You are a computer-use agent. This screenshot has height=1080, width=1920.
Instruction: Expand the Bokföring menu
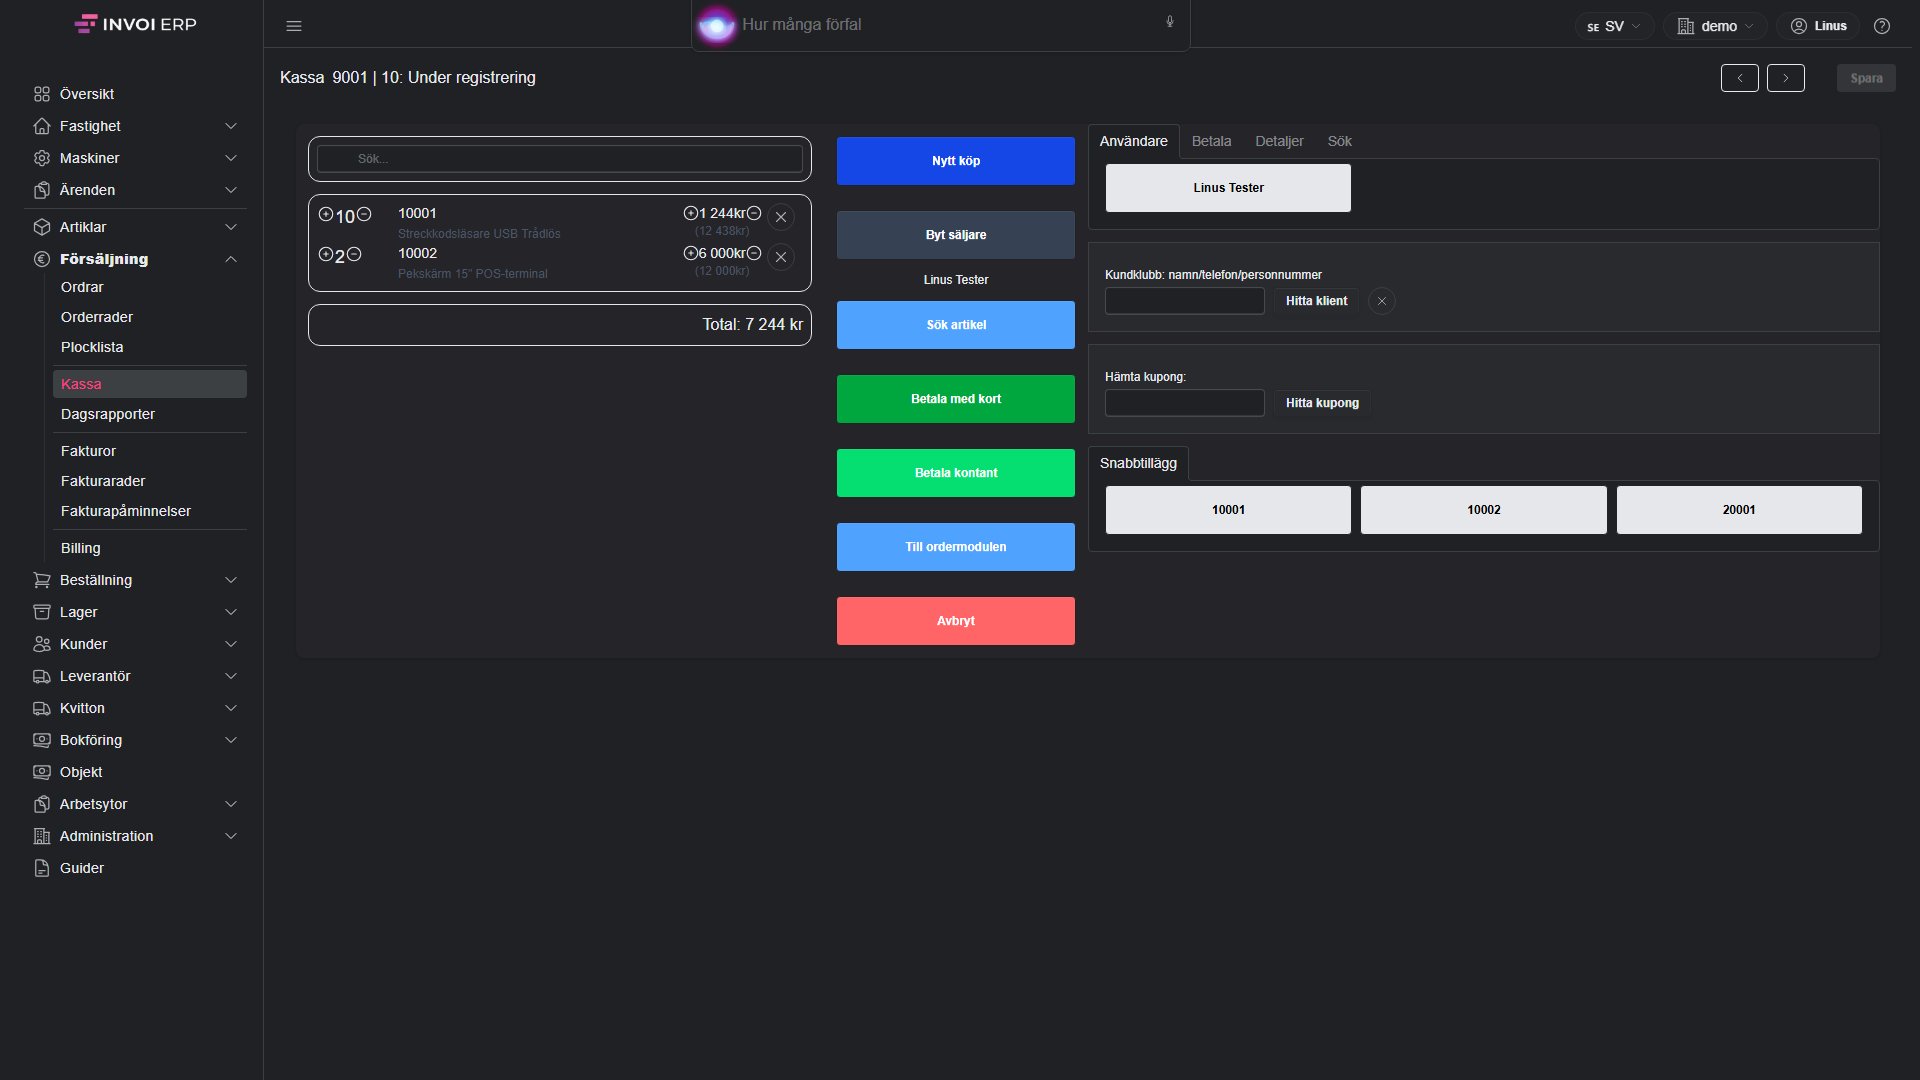tap(135, 740)
